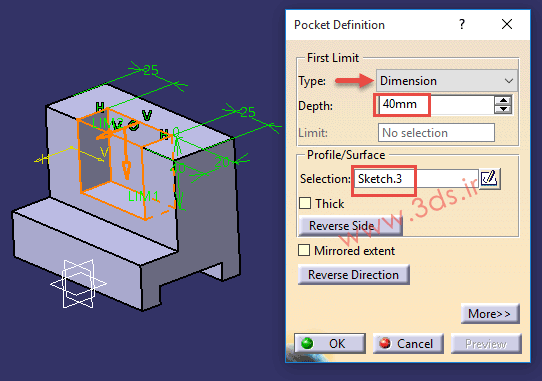This screenshot has width=542, height=381.
Task: Open the sketch editor icon beside Selection
Action: coord(489,178)
